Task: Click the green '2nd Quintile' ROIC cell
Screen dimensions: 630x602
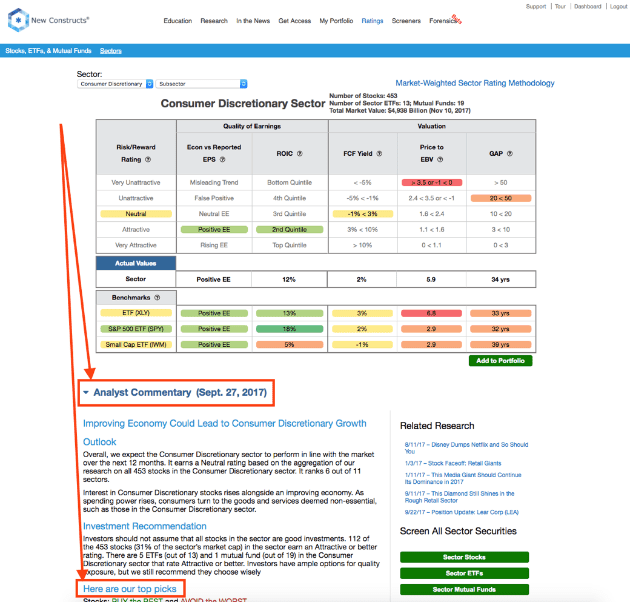Action: [289, 229]
